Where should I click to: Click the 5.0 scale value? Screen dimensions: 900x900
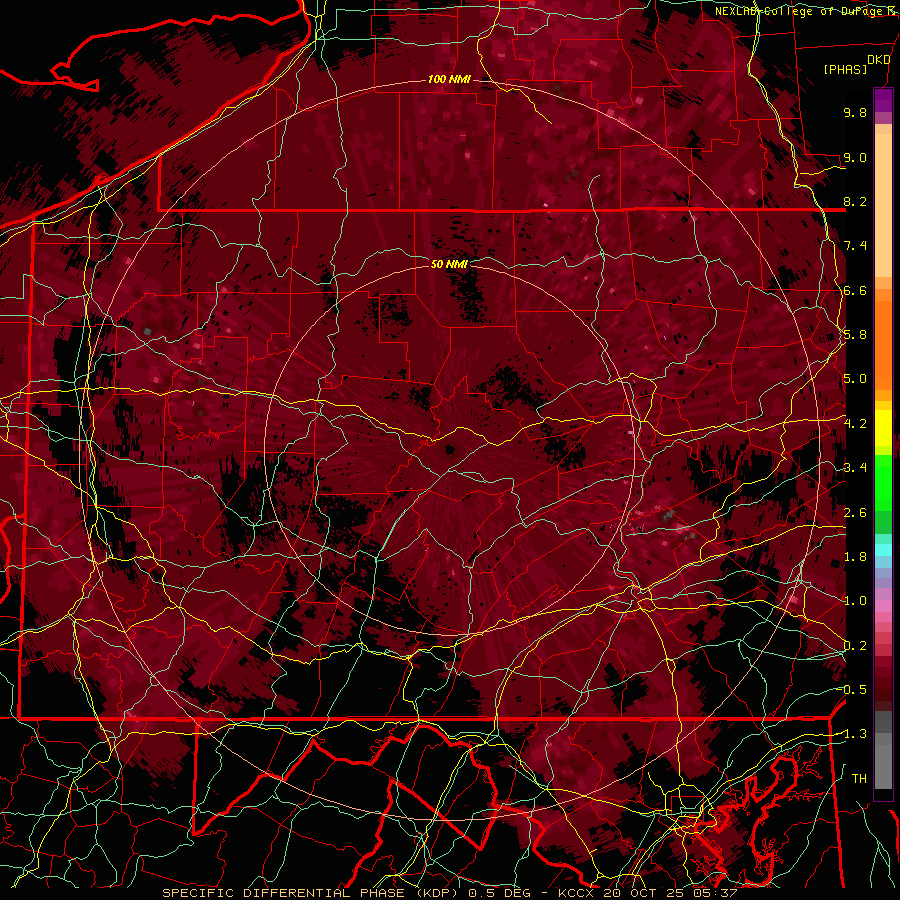click(x=855, y=379)
